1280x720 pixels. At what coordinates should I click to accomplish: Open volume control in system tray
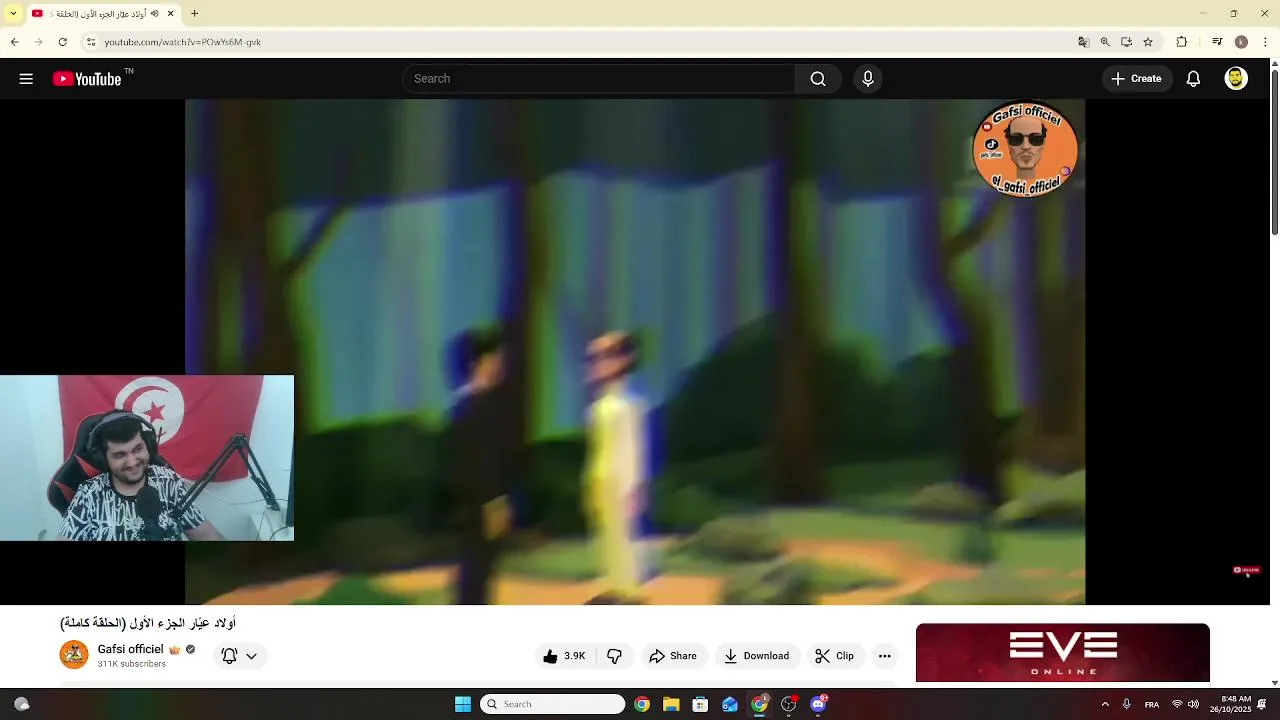tap(1193, 704)
